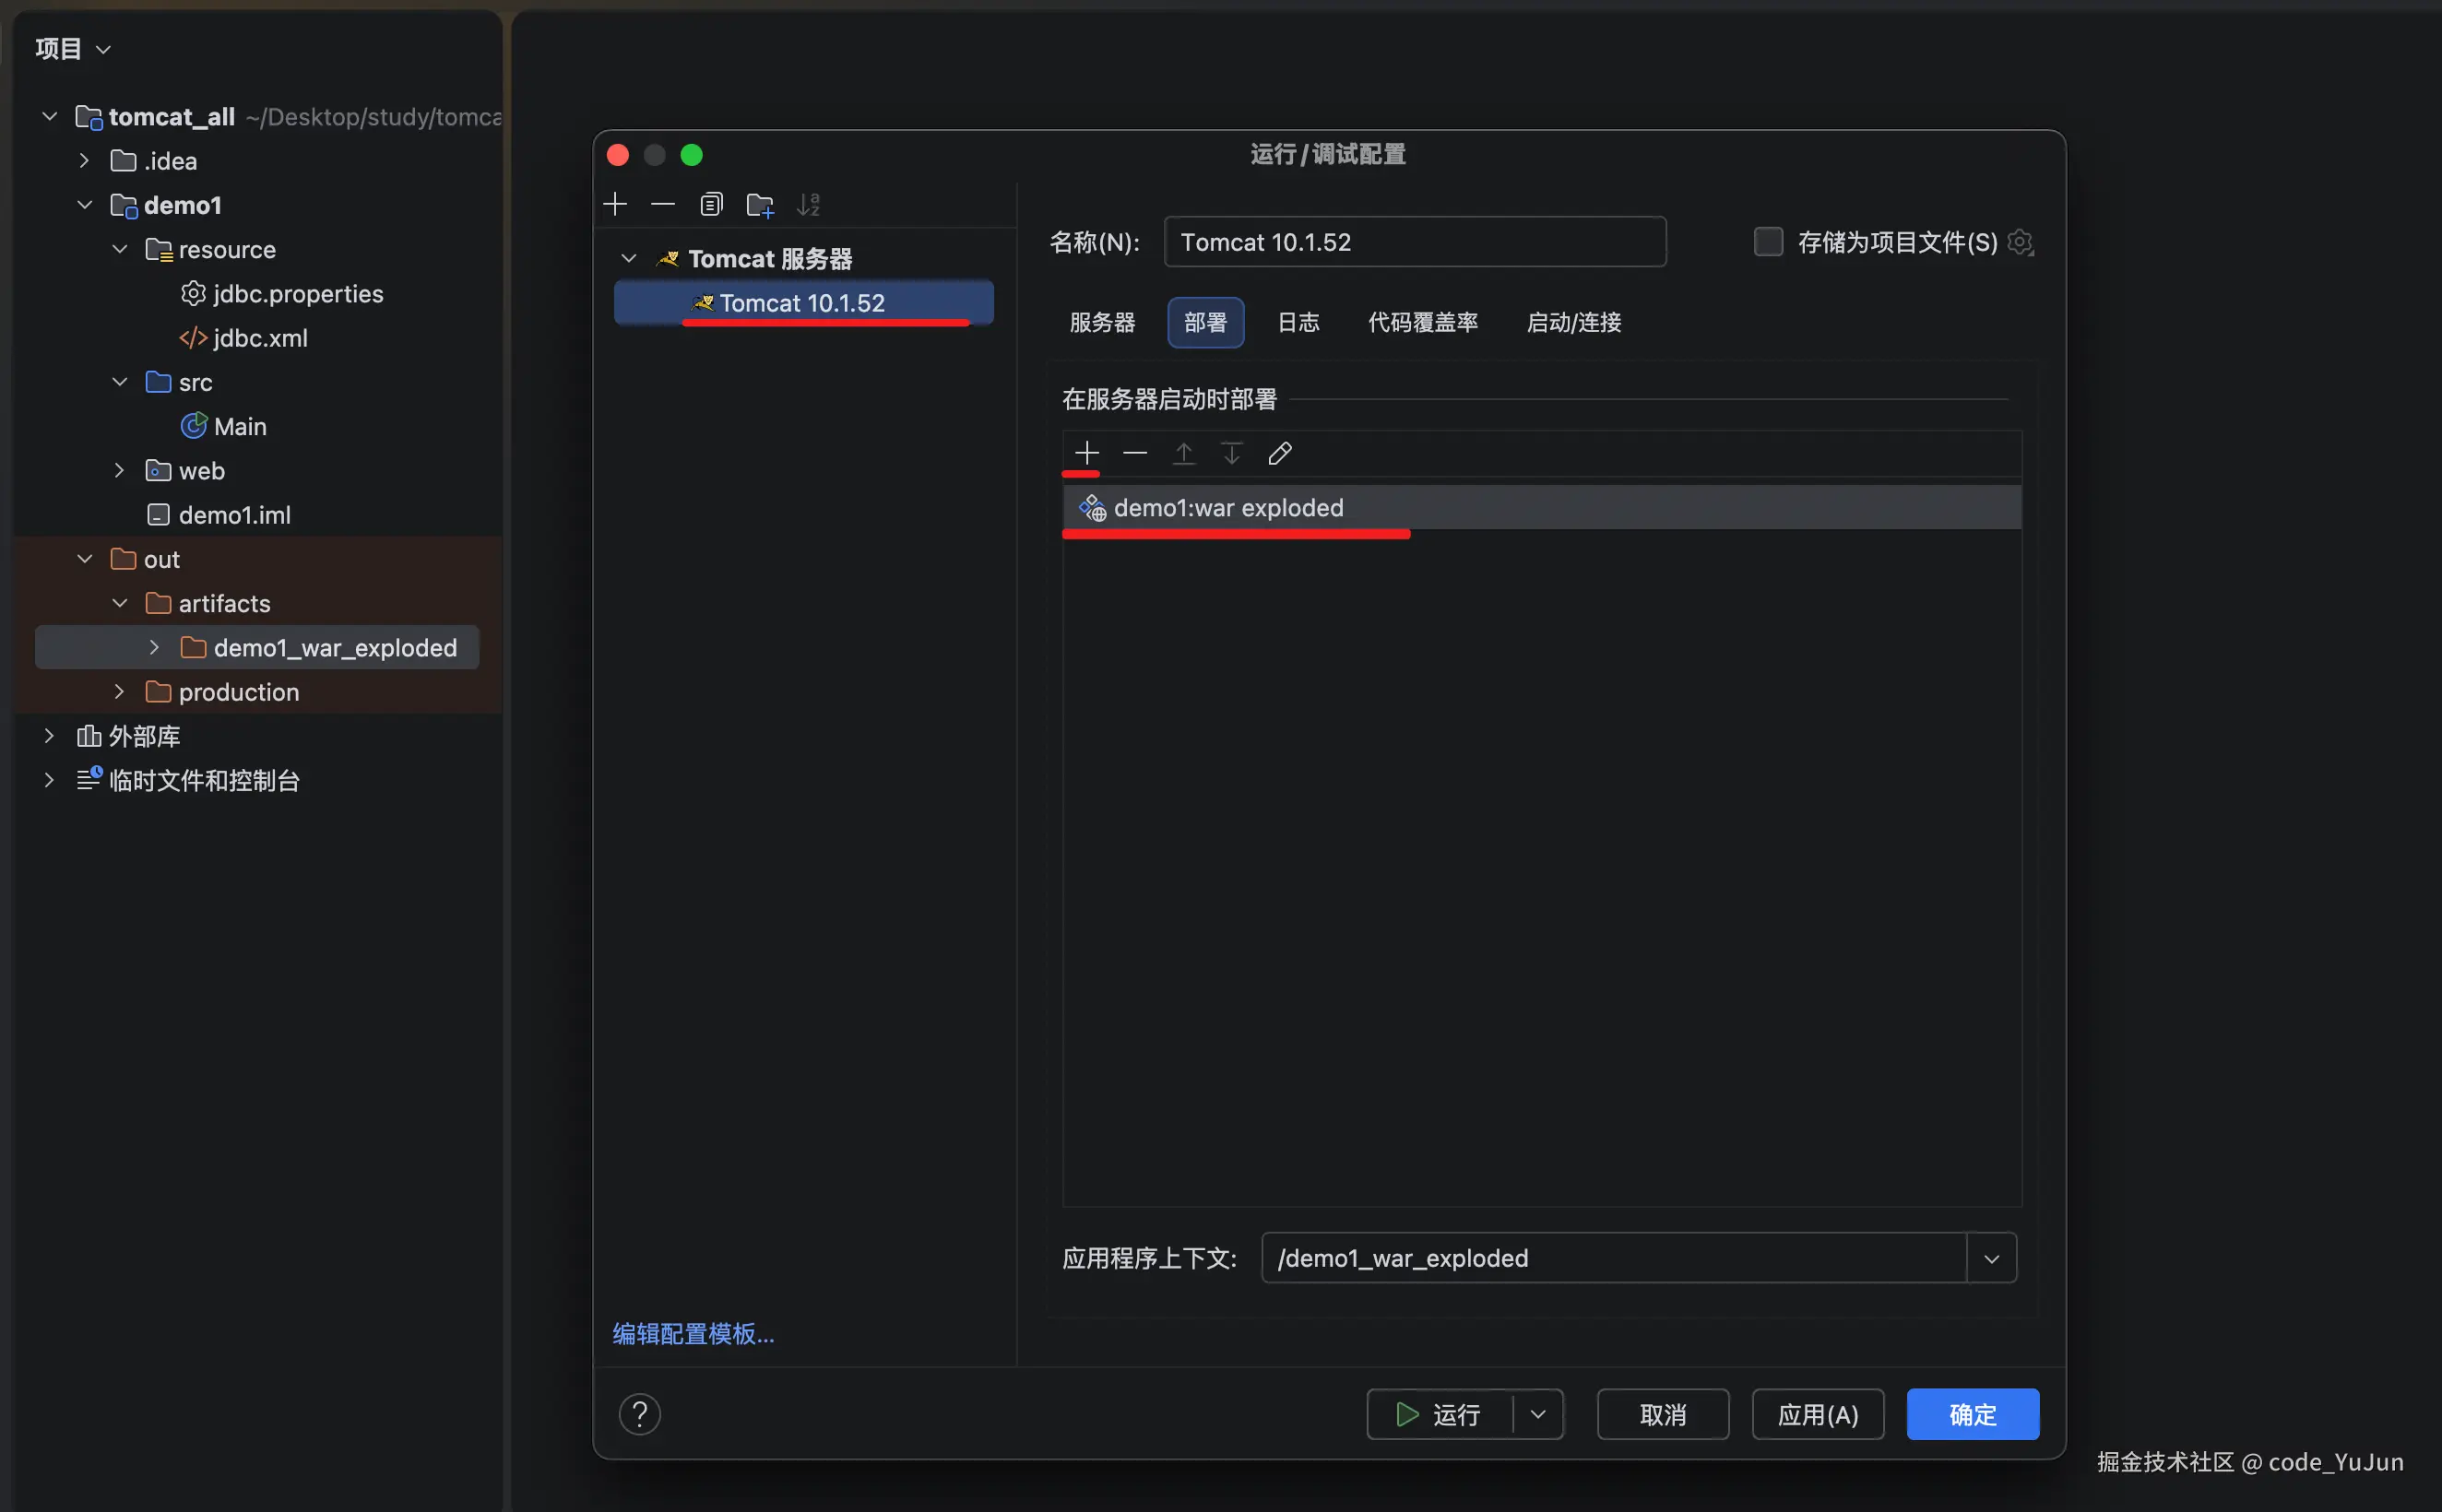
Task: Open 编辑配置模板 link
Action: [693, 1333]
